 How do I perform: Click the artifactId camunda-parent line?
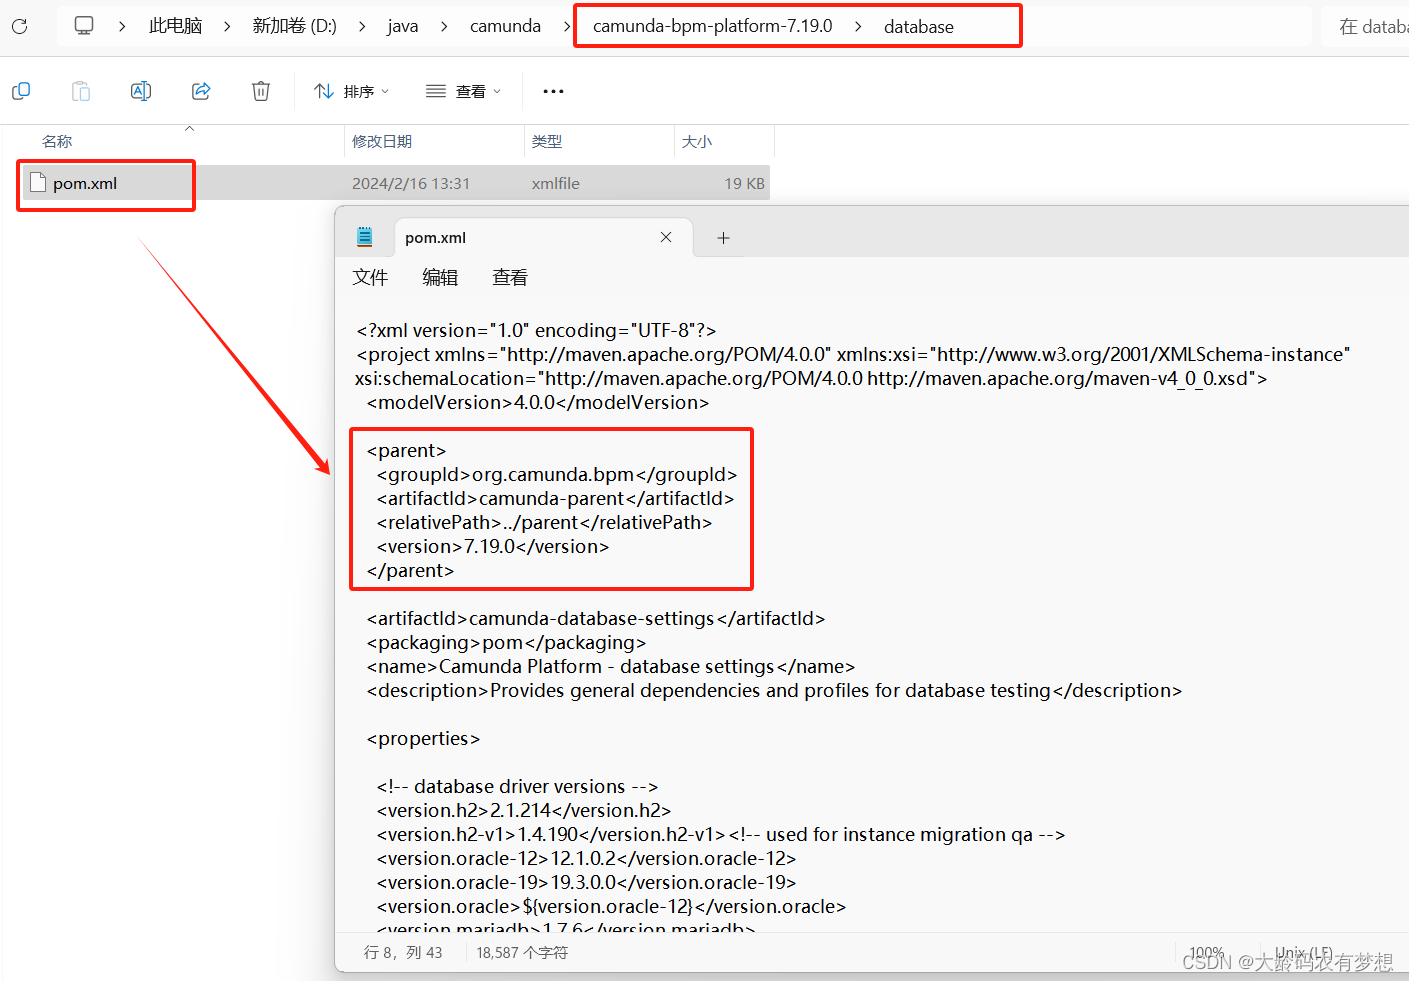point(555,498)
